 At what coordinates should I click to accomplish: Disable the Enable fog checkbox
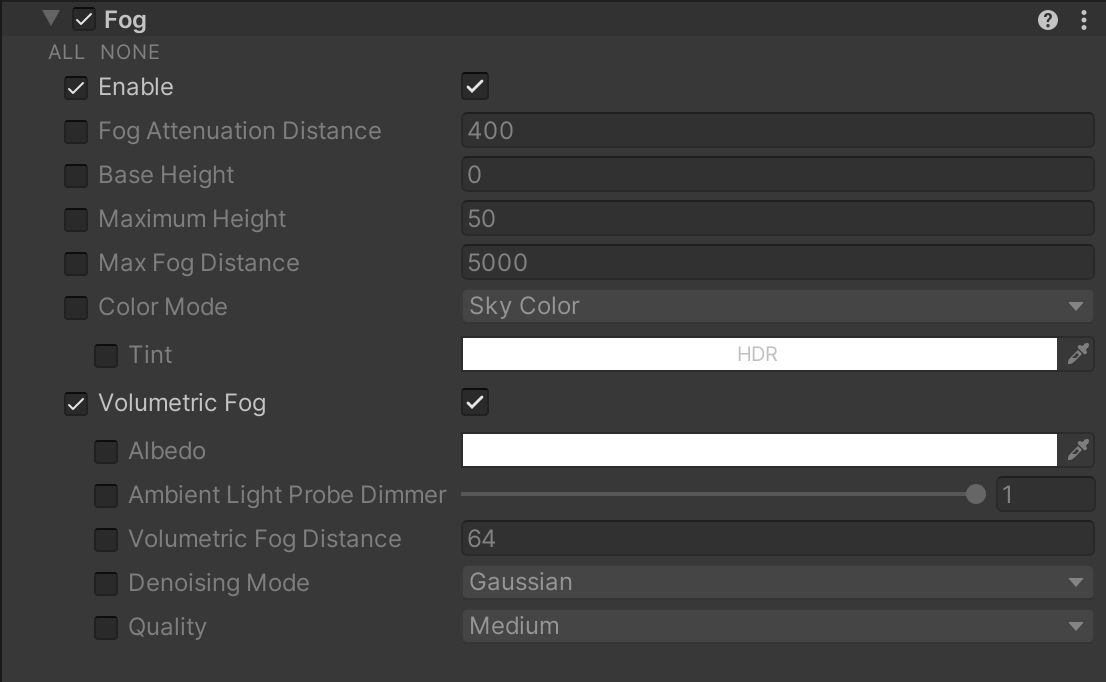[x=475, y=86]
